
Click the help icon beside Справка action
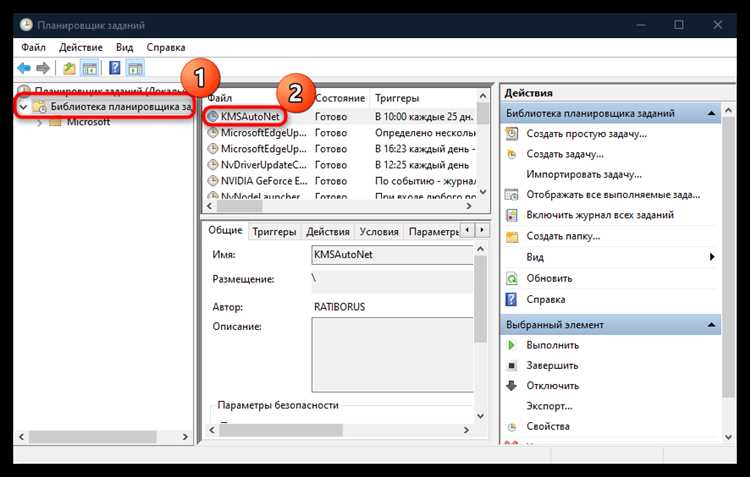click(x=511, y=300)
